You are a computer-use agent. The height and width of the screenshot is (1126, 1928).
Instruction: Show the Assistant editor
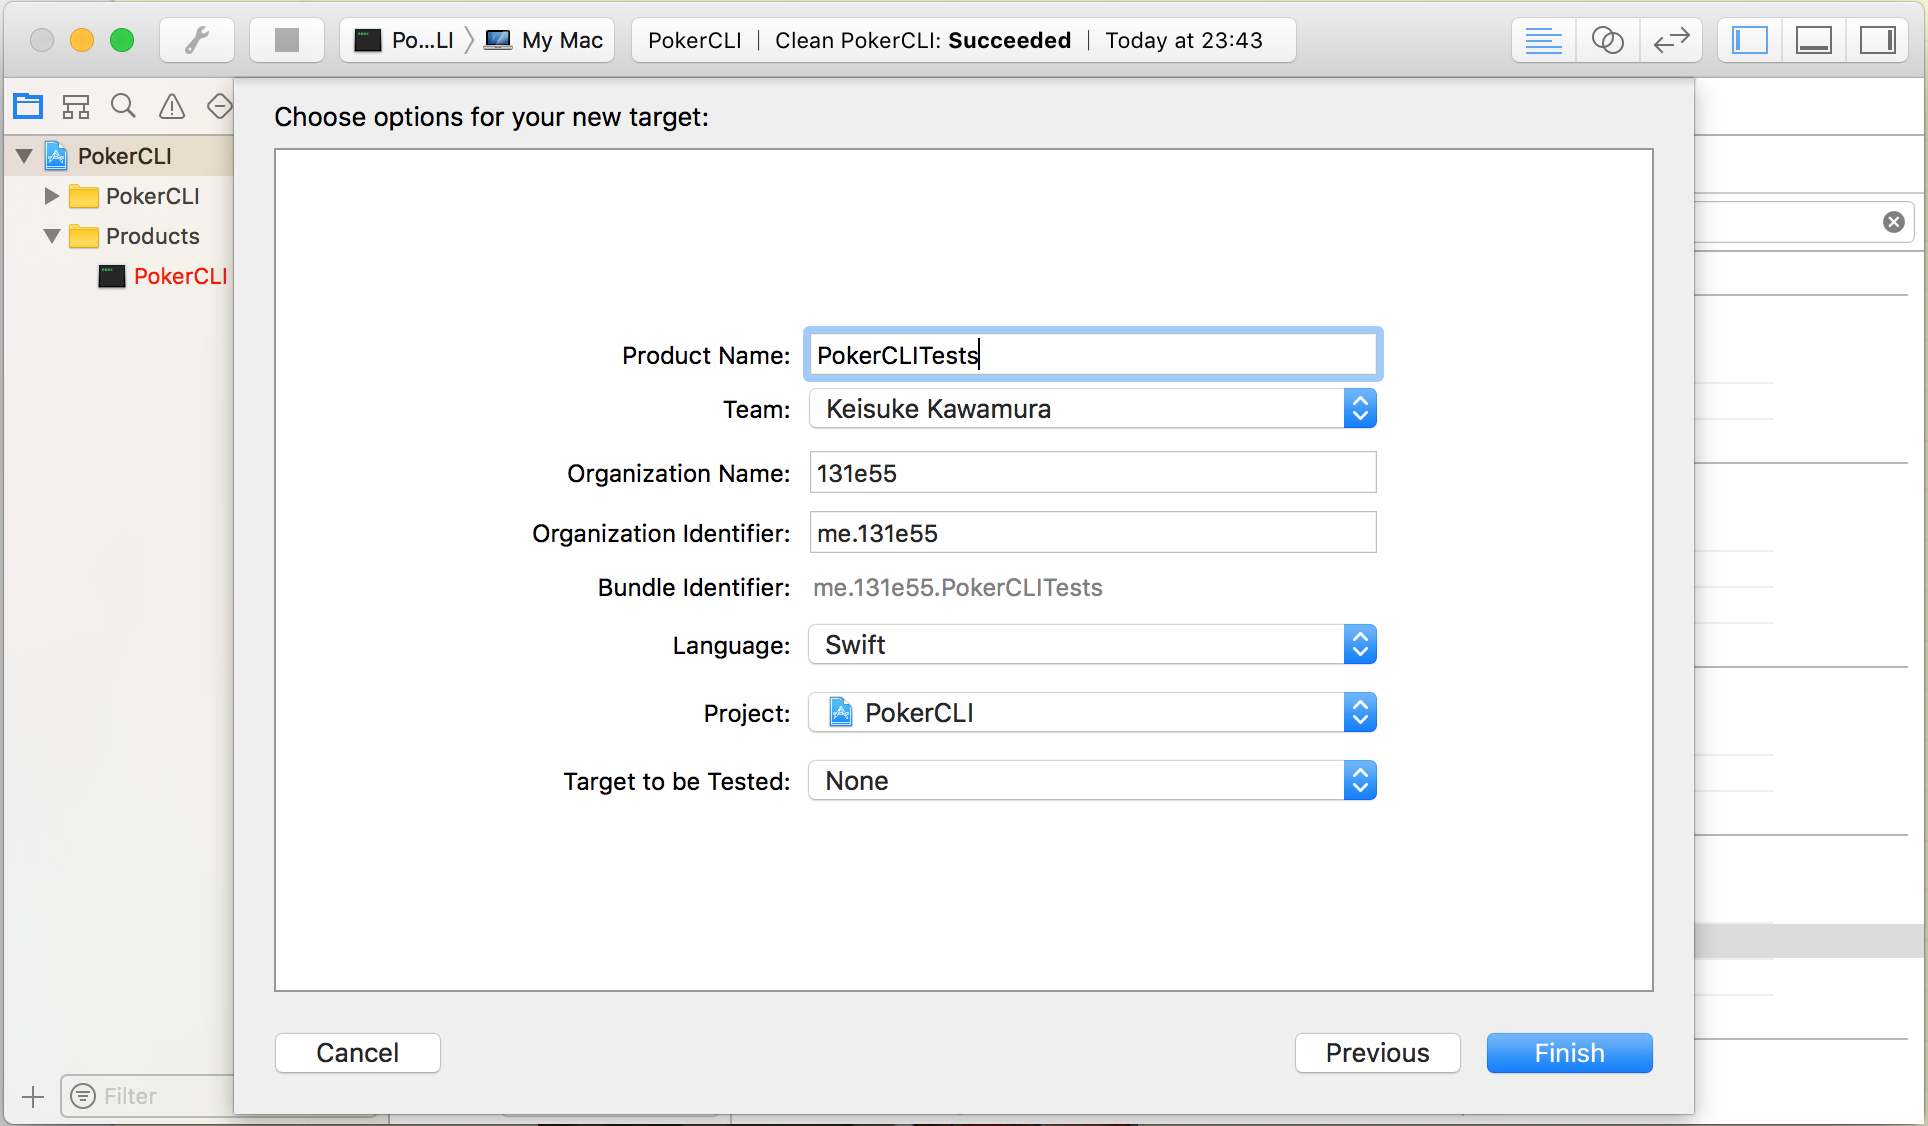tap(1607, 40)
